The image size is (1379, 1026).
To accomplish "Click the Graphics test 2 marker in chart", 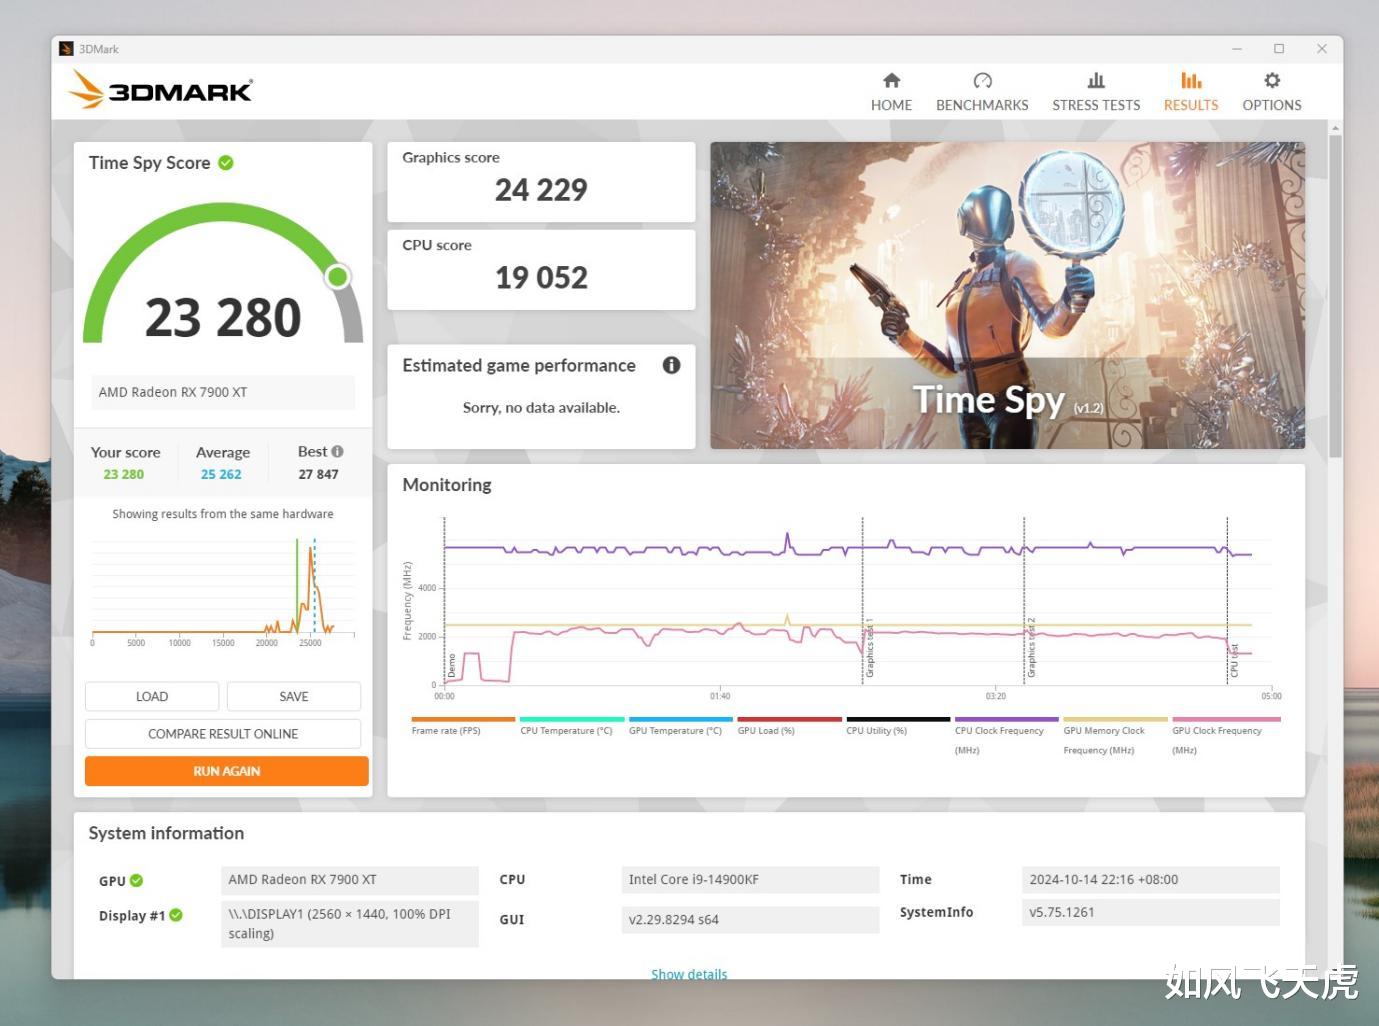I will click(1031, 648).
